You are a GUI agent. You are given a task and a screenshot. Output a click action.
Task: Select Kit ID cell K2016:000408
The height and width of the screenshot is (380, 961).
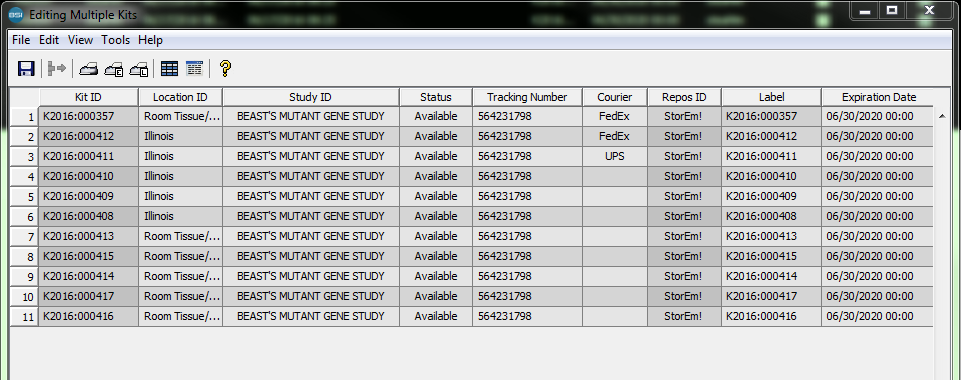point(88,216)
